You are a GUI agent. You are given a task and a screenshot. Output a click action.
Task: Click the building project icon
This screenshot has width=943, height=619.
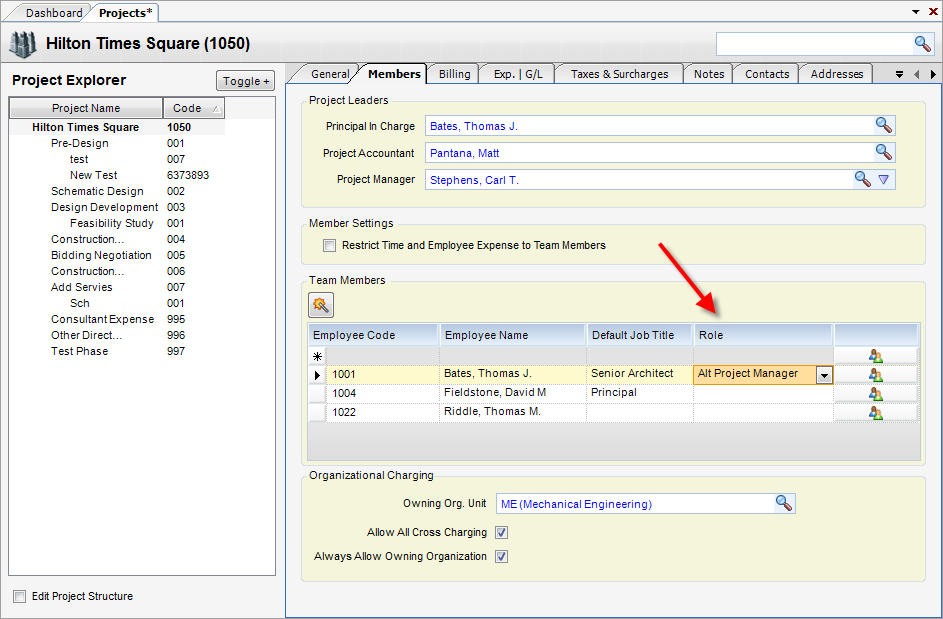[24, 43]
